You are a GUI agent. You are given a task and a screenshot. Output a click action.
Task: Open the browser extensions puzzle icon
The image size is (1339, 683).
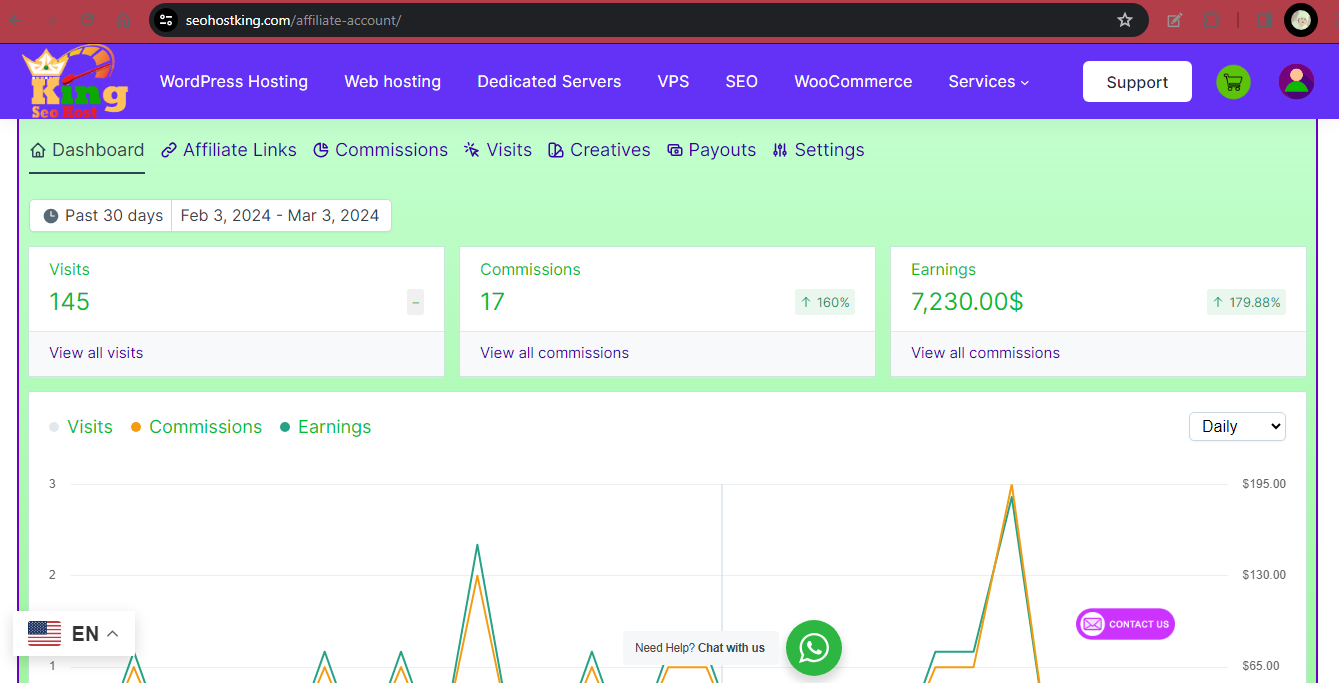(x=1211, y=20)
